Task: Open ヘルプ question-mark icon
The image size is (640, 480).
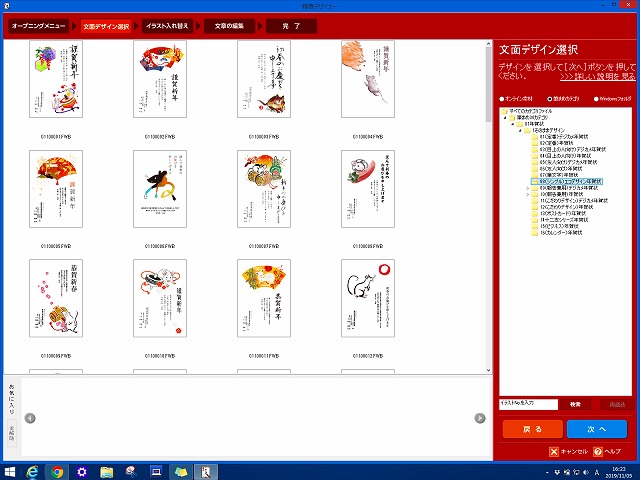Action: pyautogui.click(x=598, y=451)
